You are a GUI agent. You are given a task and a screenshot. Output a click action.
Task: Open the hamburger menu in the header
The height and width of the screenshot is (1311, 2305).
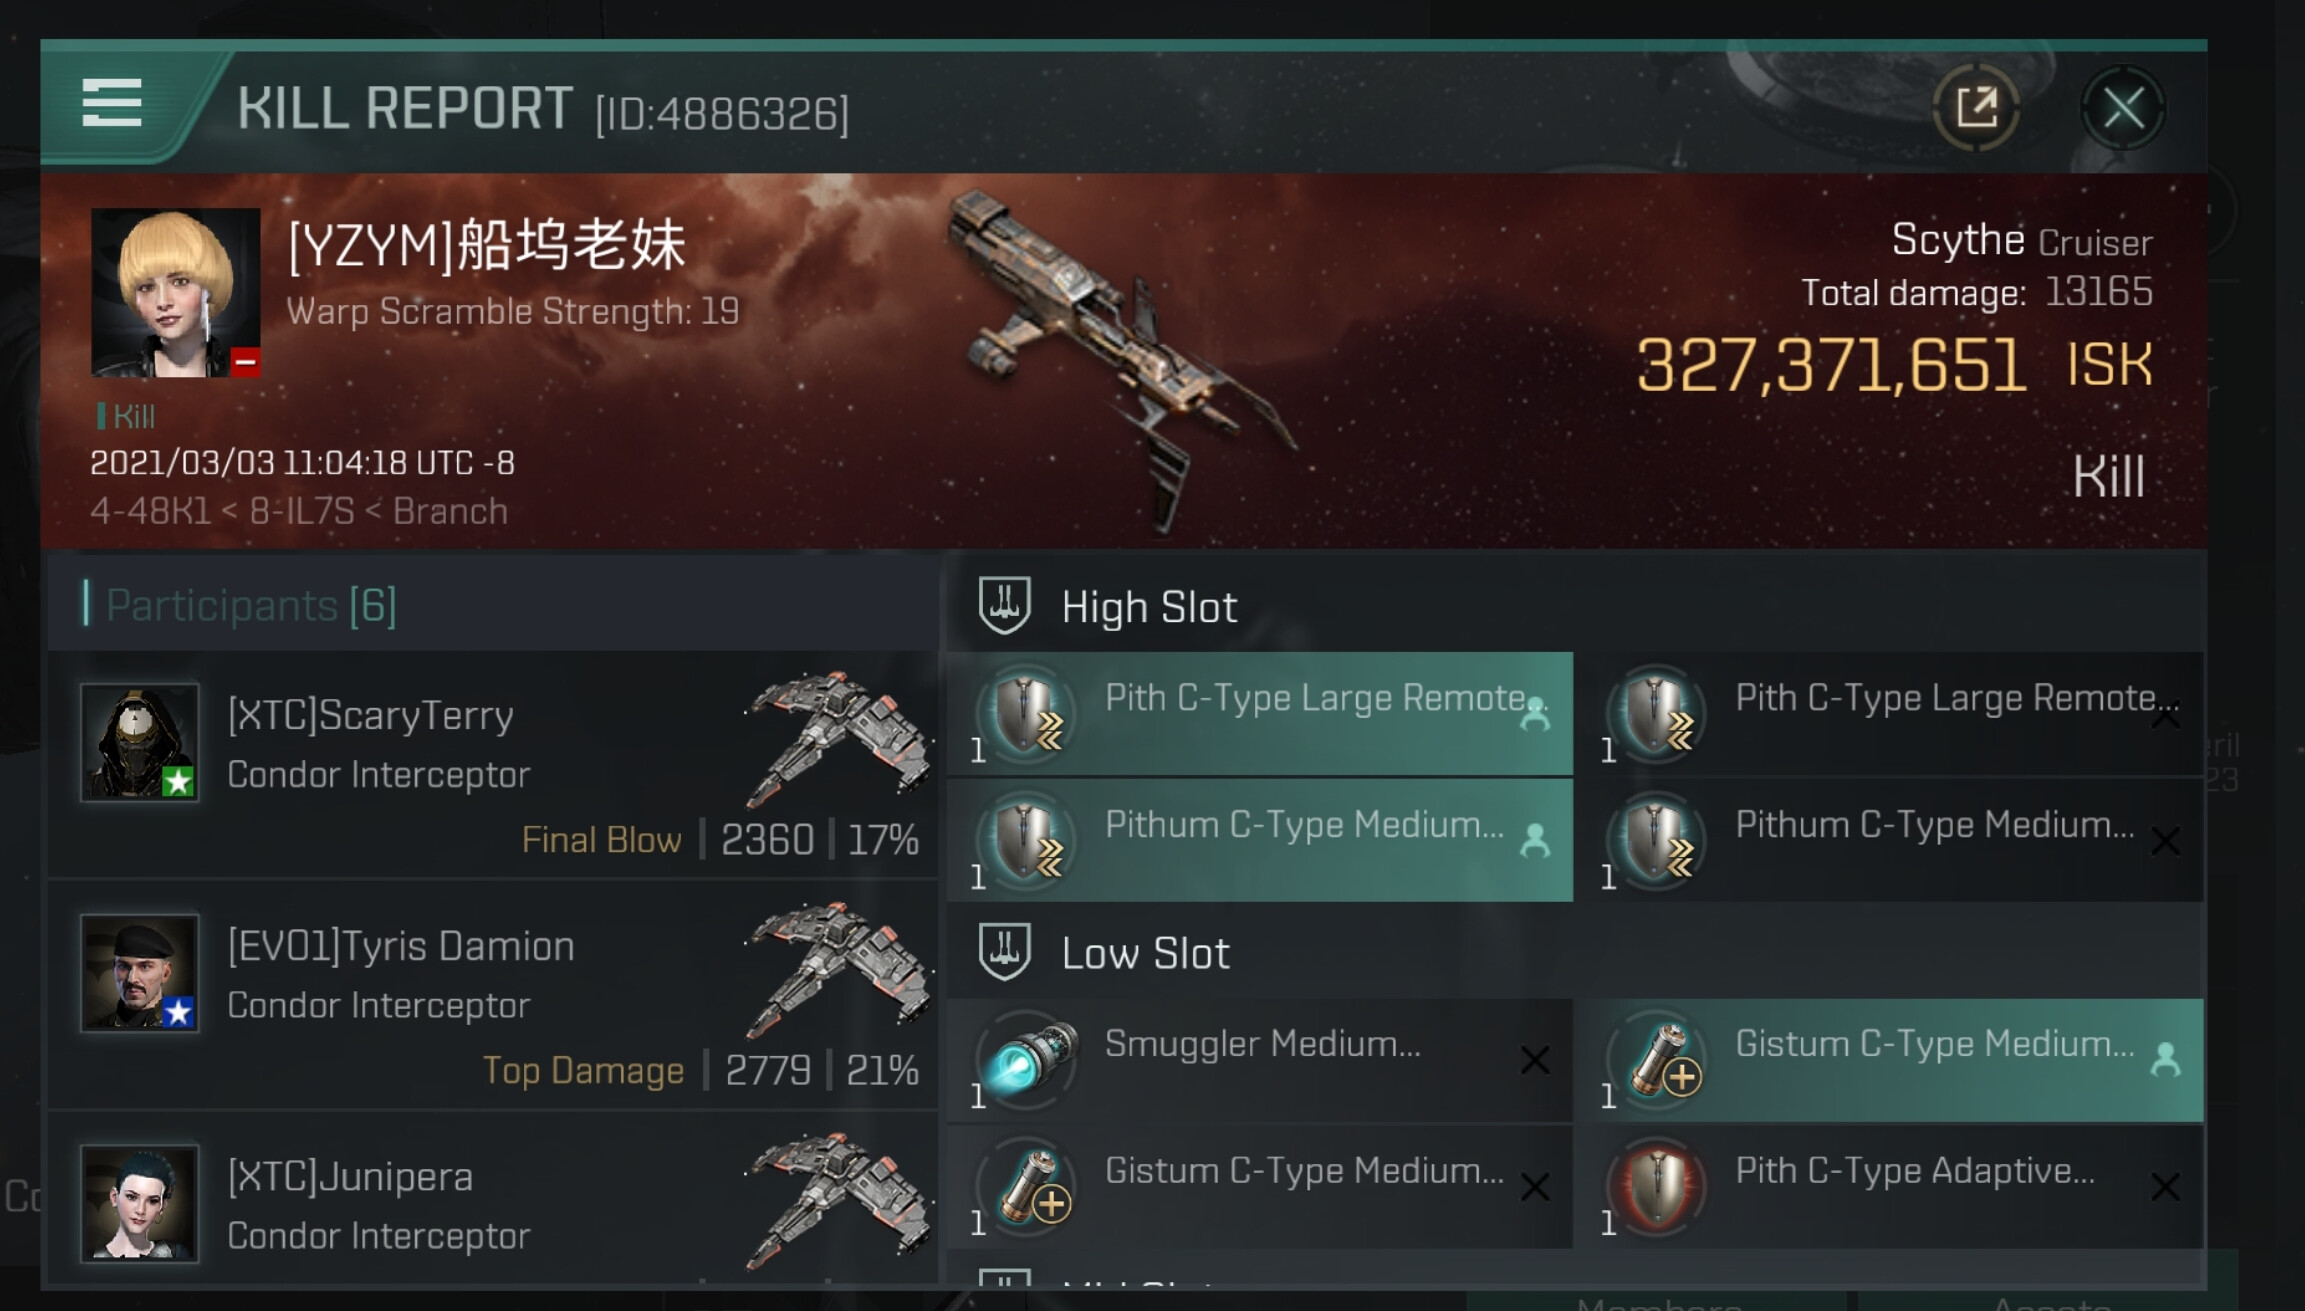click(112, 103)
